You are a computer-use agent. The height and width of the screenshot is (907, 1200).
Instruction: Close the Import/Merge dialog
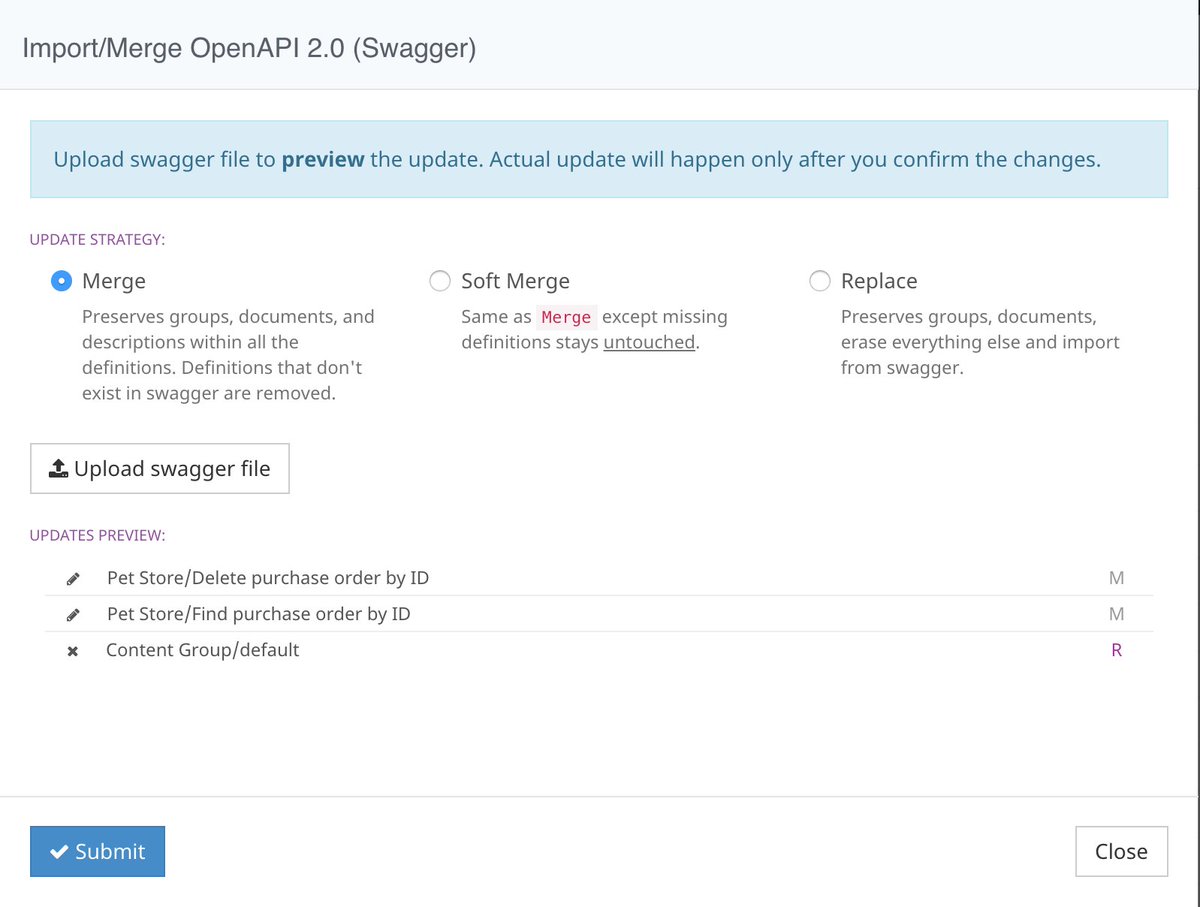pyautogui.click(x=1121, y=851)
